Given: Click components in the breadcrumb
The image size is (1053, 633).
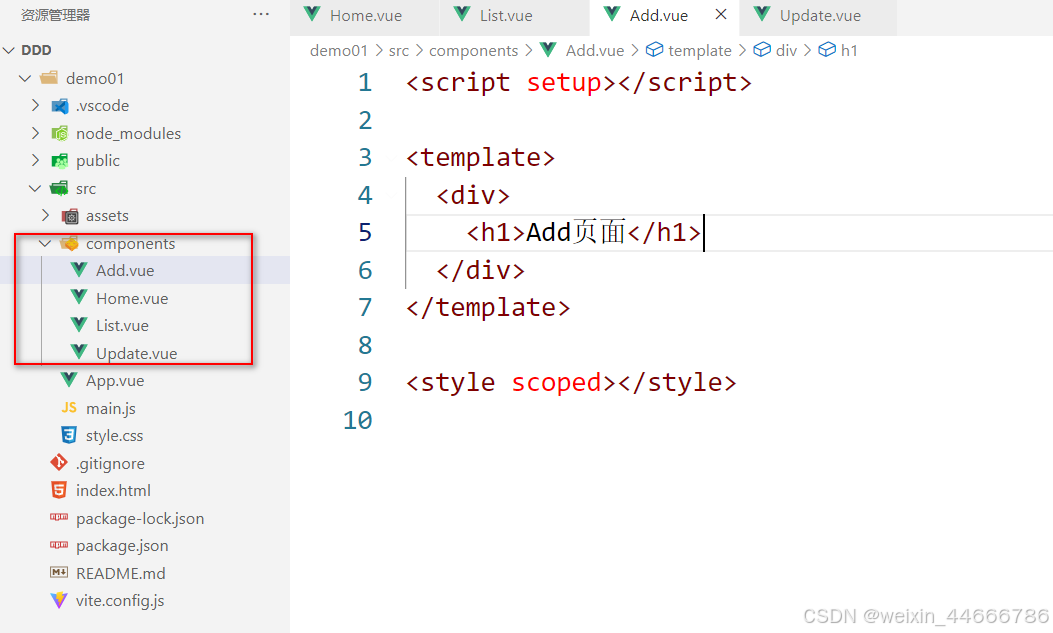Looking at the screenshot, I should tap(473, 50).
